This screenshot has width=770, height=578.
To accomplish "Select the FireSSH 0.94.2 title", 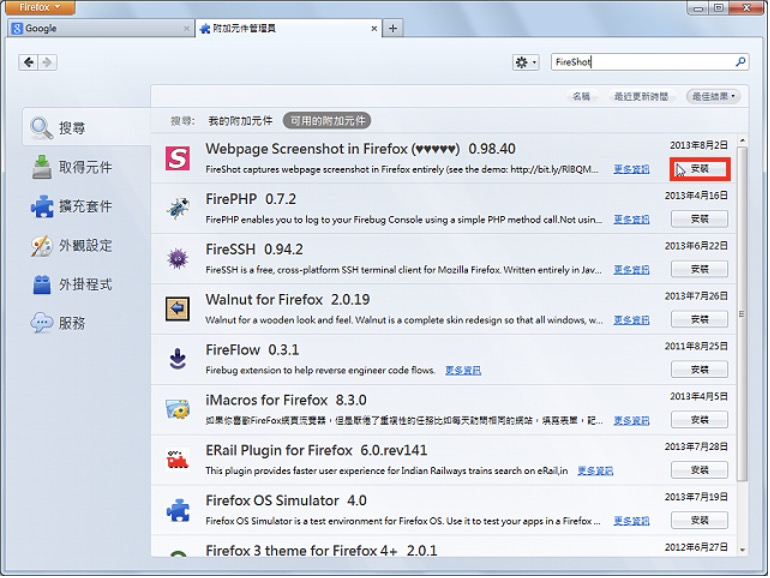I will click(x=254, y=249).
